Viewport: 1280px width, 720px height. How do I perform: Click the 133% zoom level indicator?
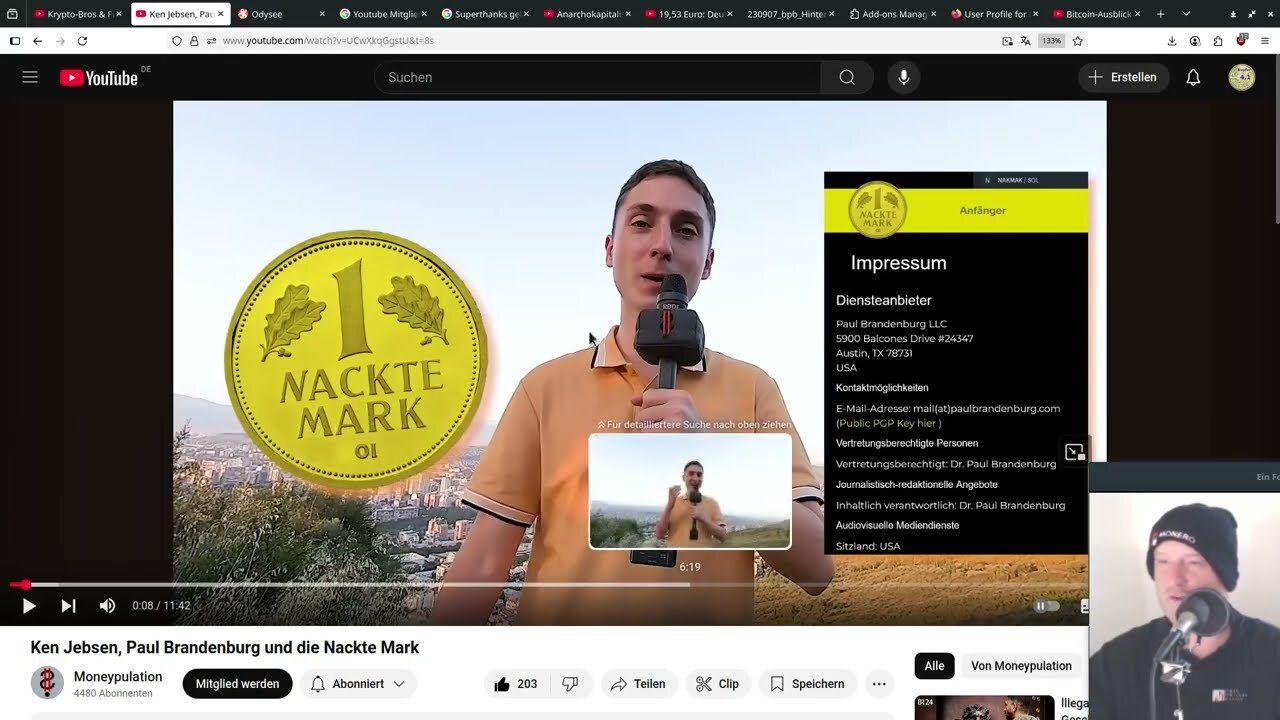click(1051, 41)
